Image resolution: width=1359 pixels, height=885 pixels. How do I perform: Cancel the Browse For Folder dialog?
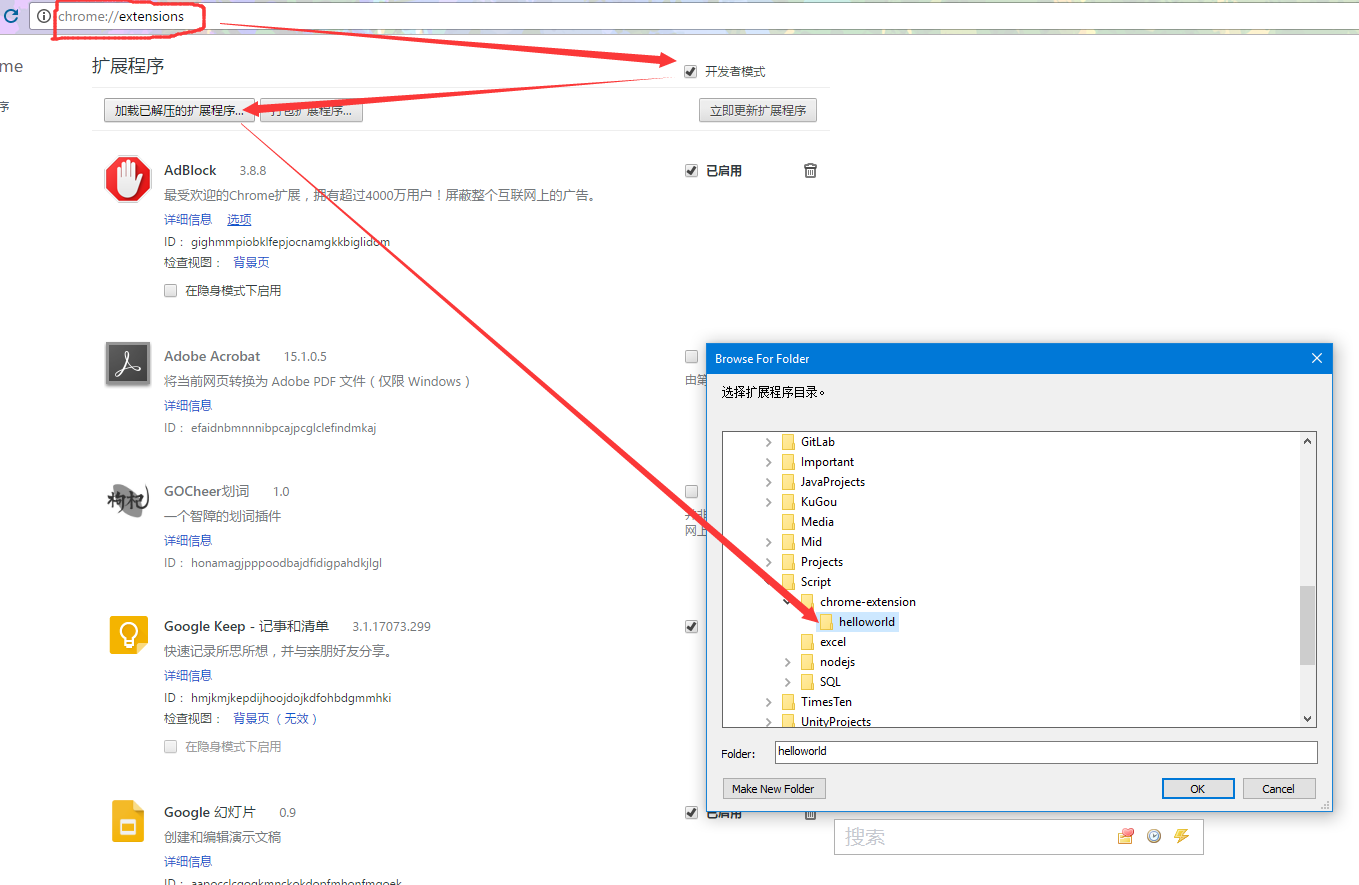pyautogui.click(x=1278, y=789)
